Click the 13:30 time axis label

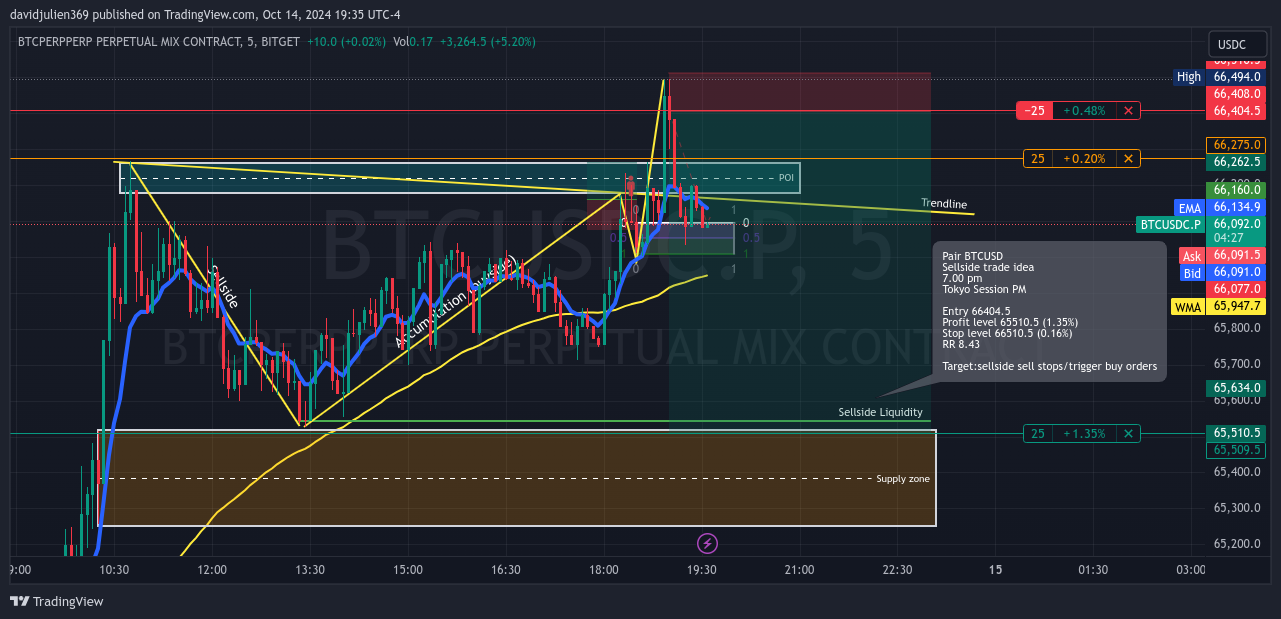[310, 570]
